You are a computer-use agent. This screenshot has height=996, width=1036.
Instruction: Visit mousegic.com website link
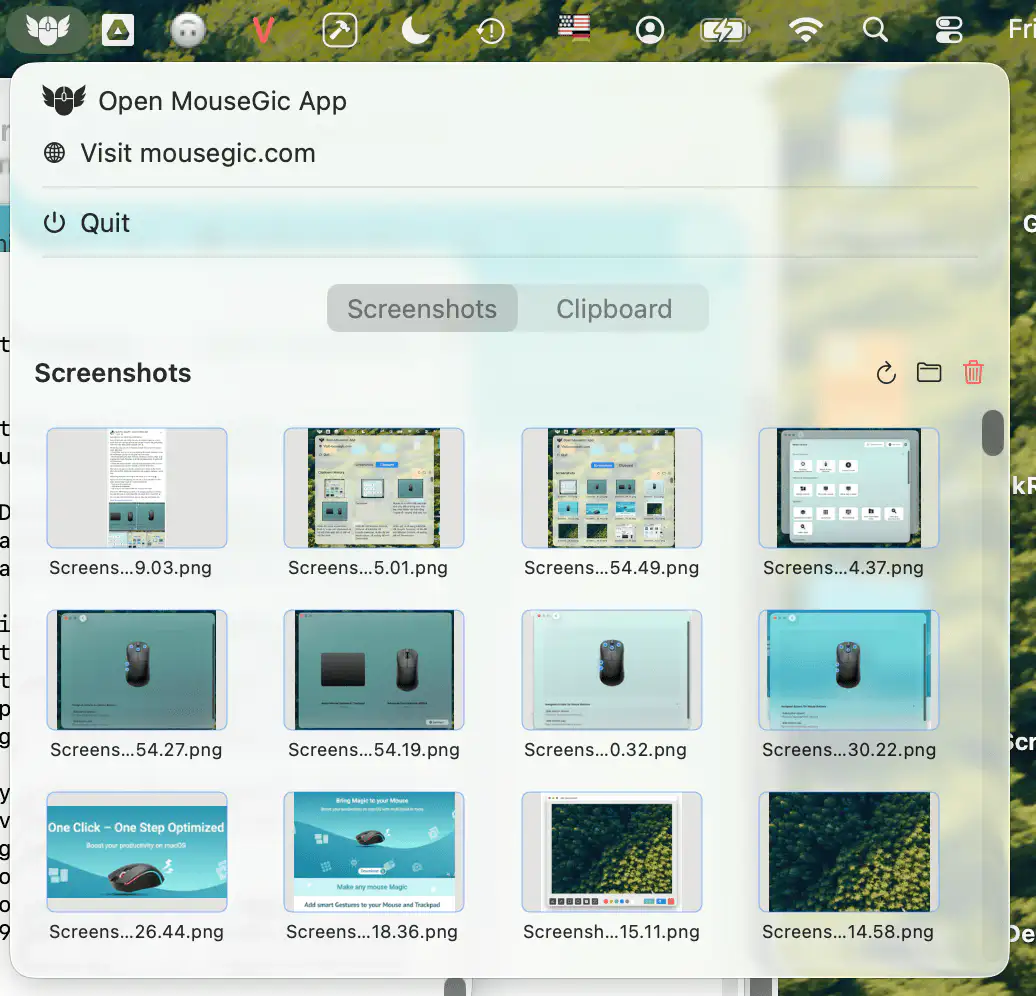click(198, 153)
